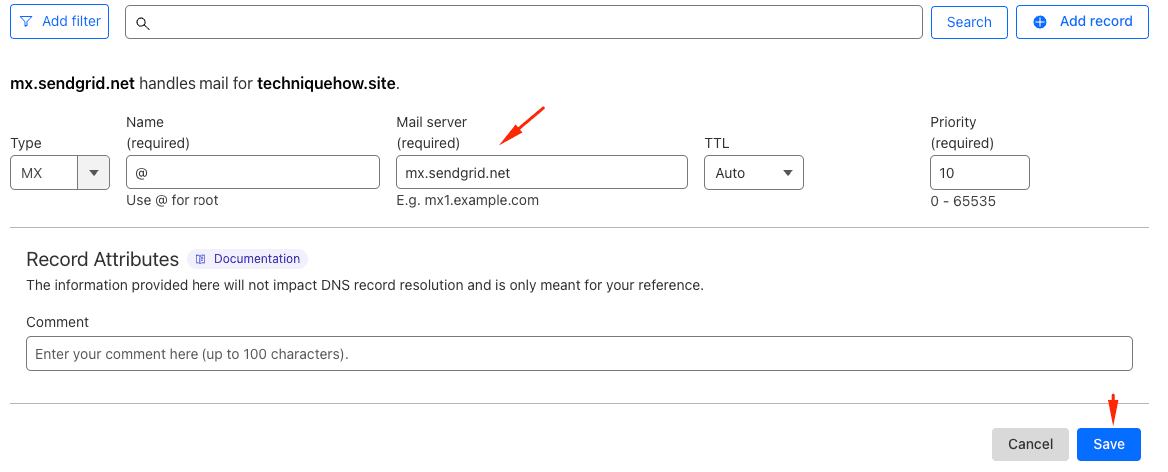Click the funnel icon beside Add filter

click(26, 21)
